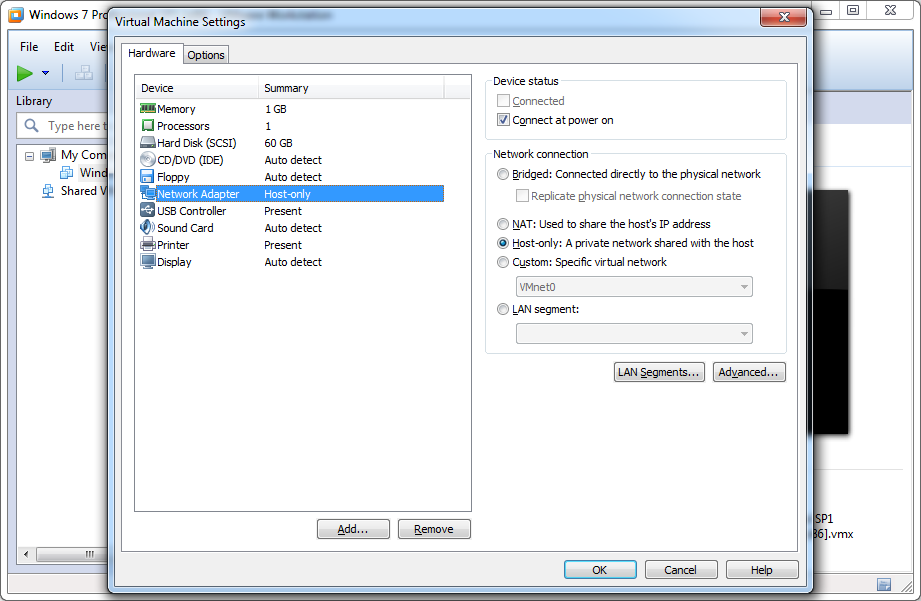The height and width of the screenshot is (601, 921).
Task: Click the Advanced... button
Action: point(749,372)
